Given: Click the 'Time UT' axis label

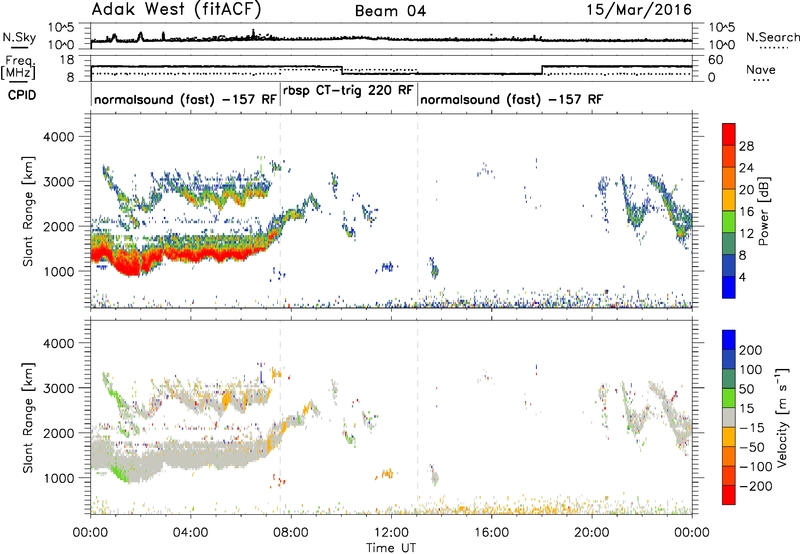Looking at the screenshot, I should coord(391,548).
